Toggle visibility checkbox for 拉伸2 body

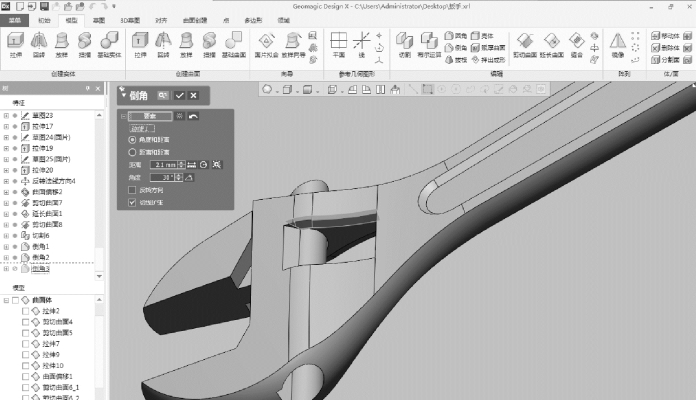[26, 311]
